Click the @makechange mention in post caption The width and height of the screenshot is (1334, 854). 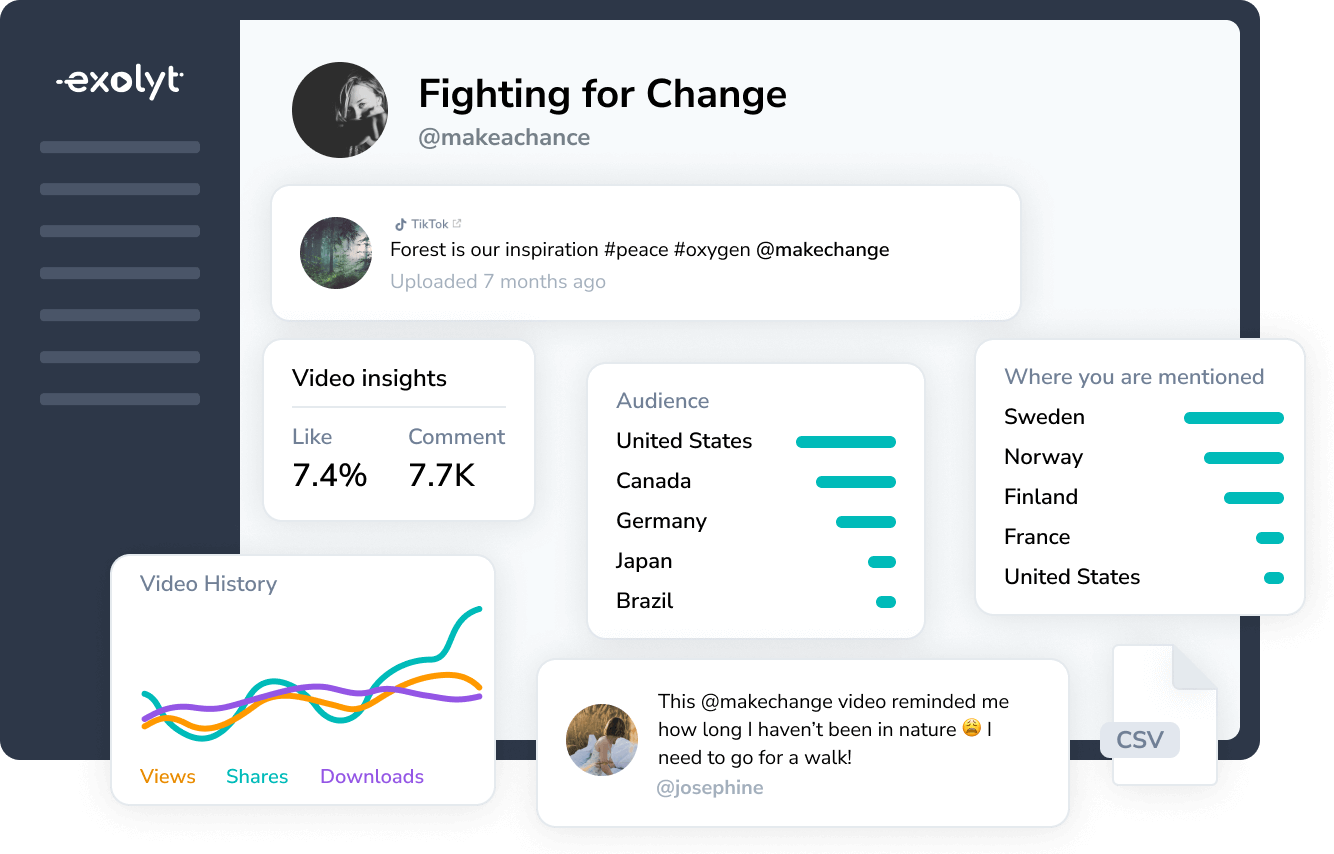pyautogui.click(x=822, y=250)
